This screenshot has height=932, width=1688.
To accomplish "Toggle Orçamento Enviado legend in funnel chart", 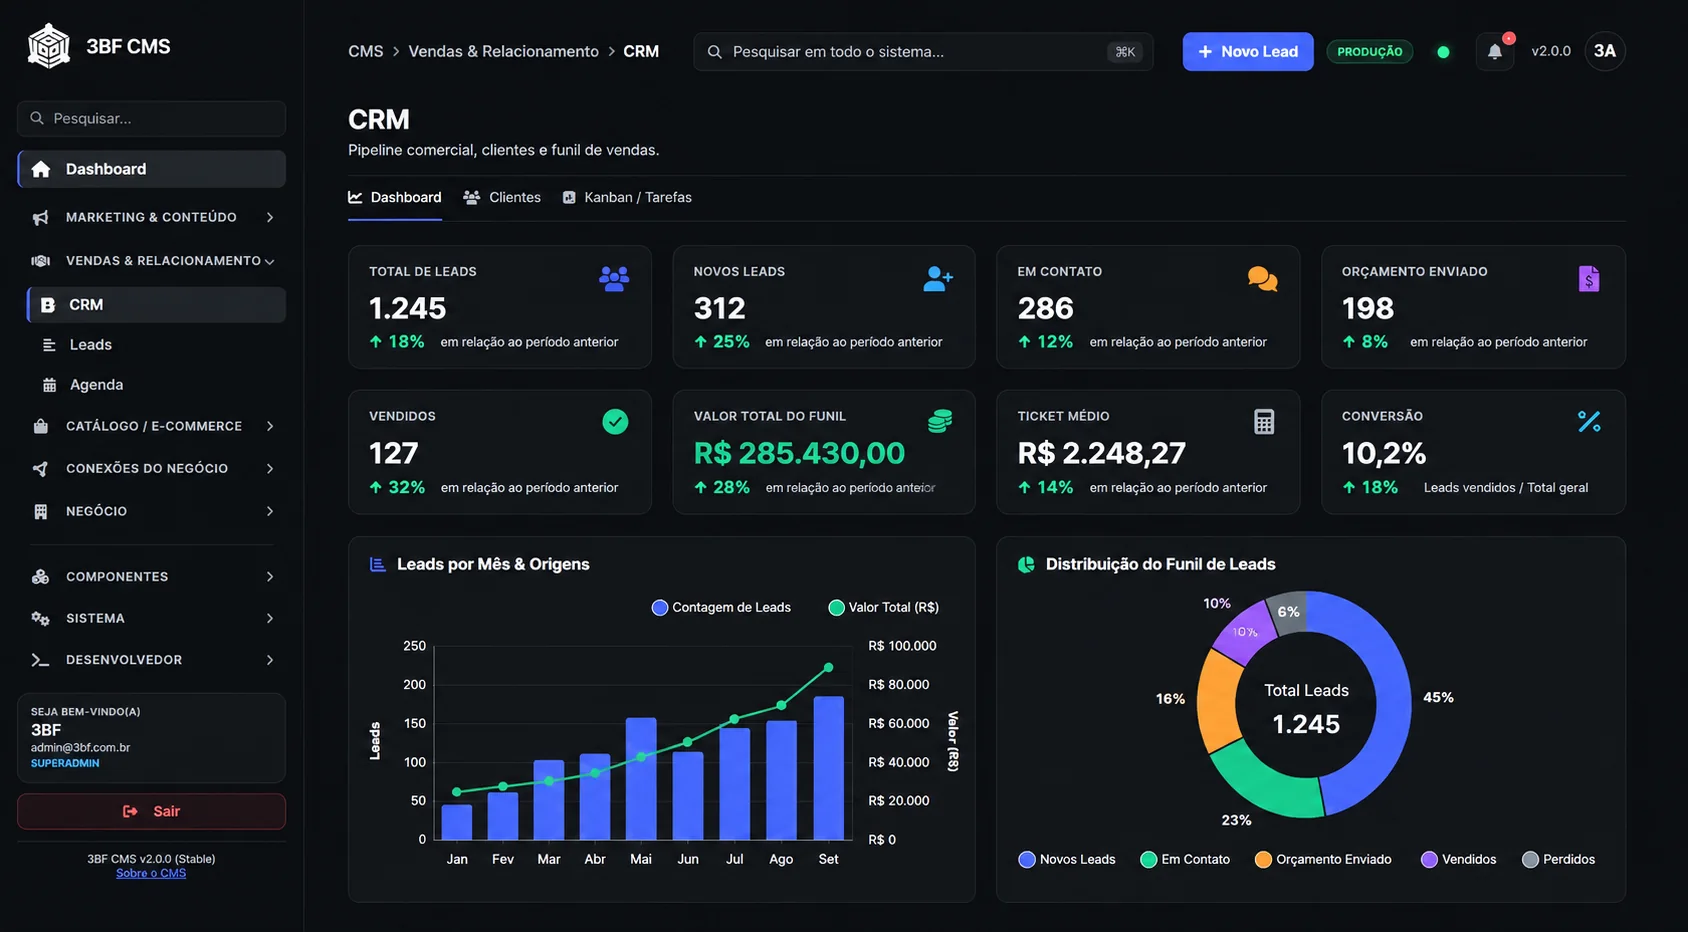I will point(1323,860).
